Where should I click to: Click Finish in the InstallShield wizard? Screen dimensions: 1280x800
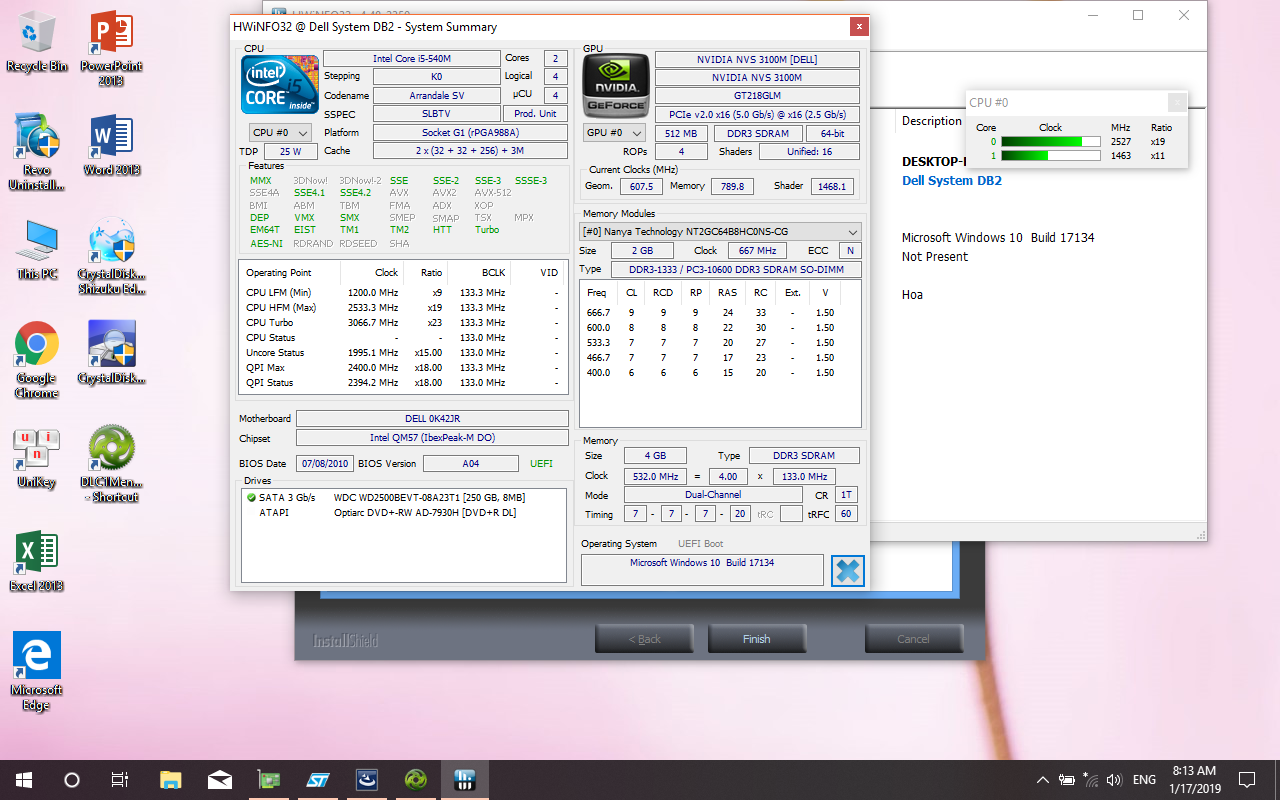tap(757, 639)
